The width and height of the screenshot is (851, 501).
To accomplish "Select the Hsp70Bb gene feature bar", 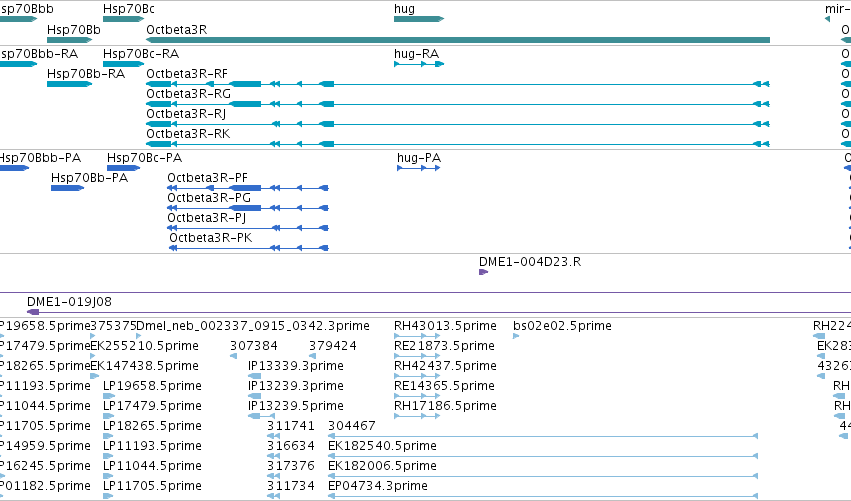I will tap(69, 40).
